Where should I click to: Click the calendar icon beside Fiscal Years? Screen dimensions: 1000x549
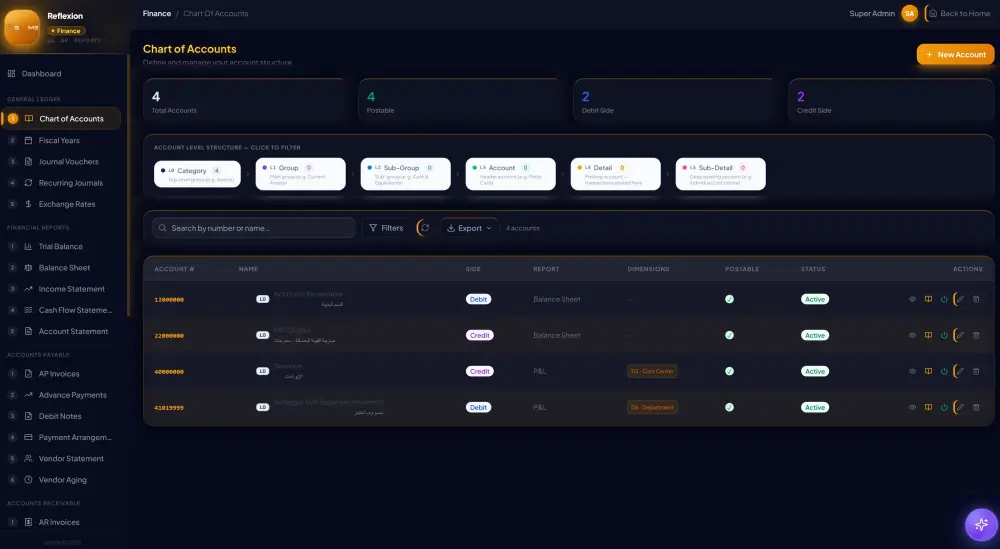click(28, 140)
